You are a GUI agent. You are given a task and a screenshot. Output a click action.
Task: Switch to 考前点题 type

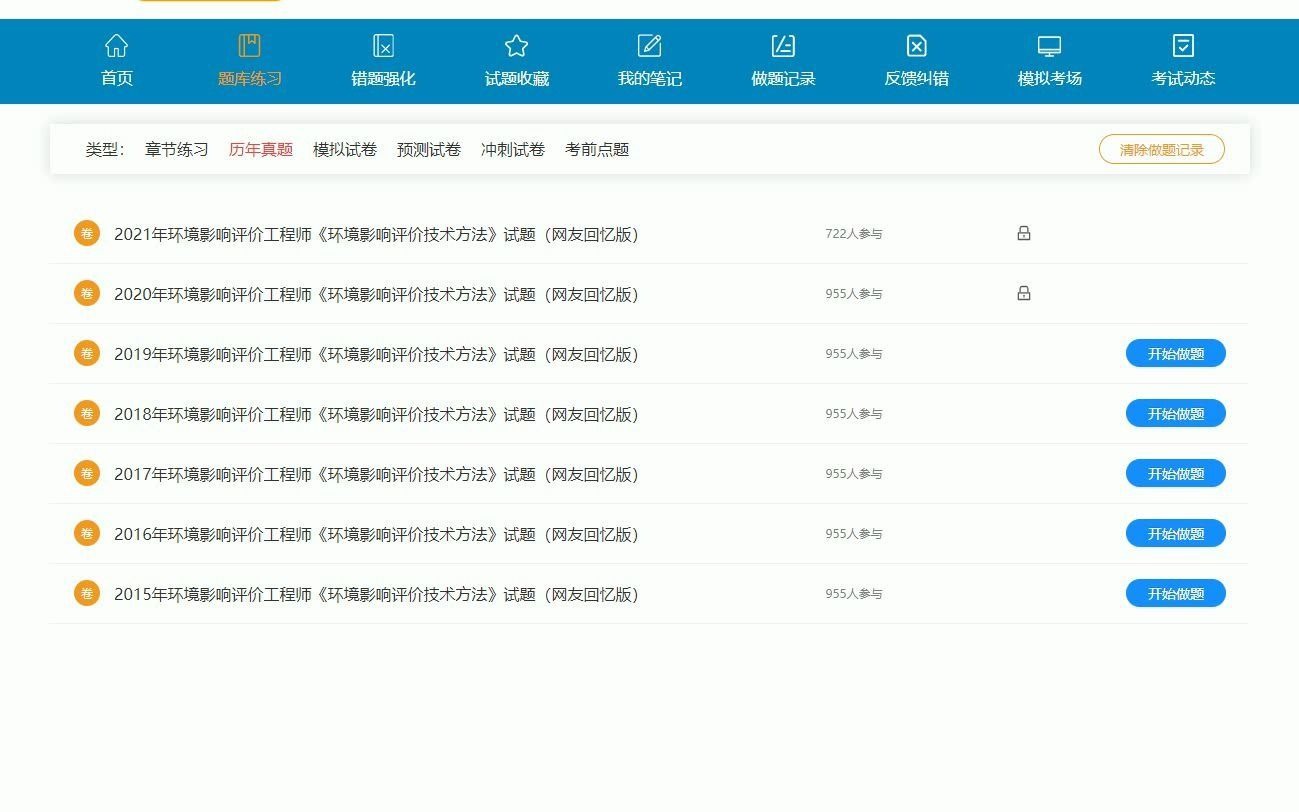(x=597, y=150)
